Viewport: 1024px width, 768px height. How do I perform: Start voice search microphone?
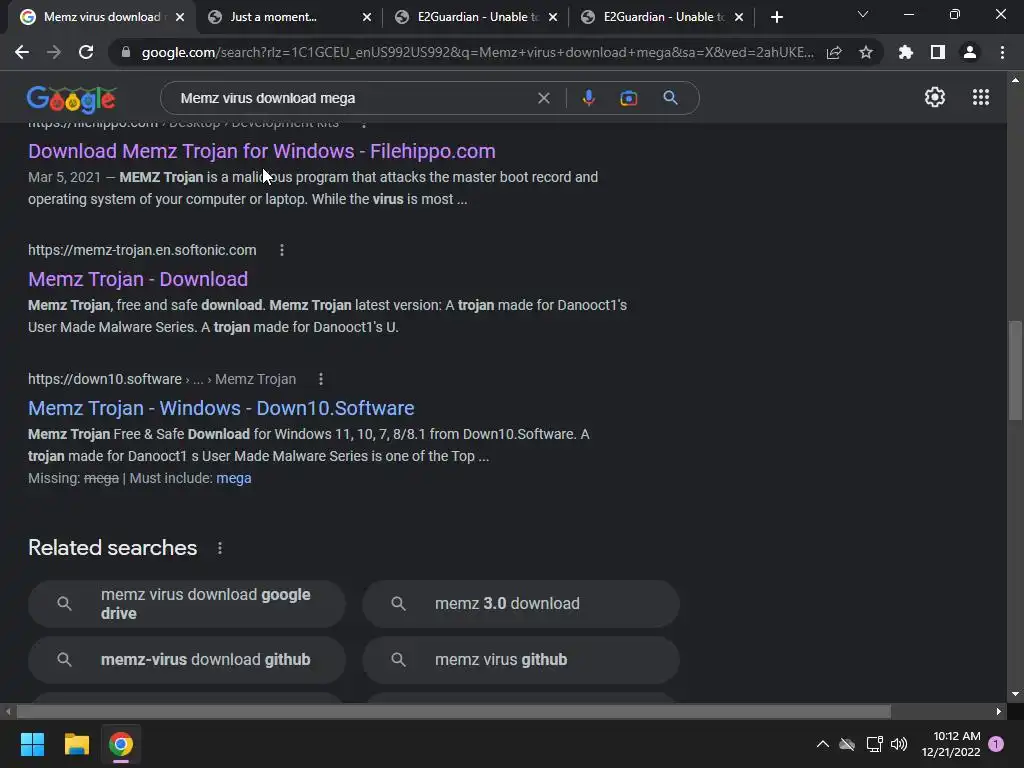pos(588,98)
